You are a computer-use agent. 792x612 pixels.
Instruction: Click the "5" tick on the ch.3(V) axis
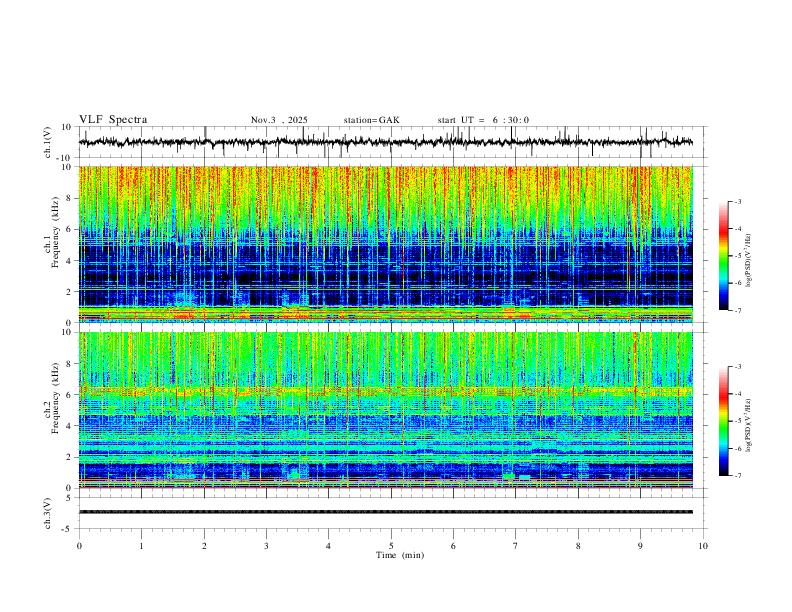point(70,498)
